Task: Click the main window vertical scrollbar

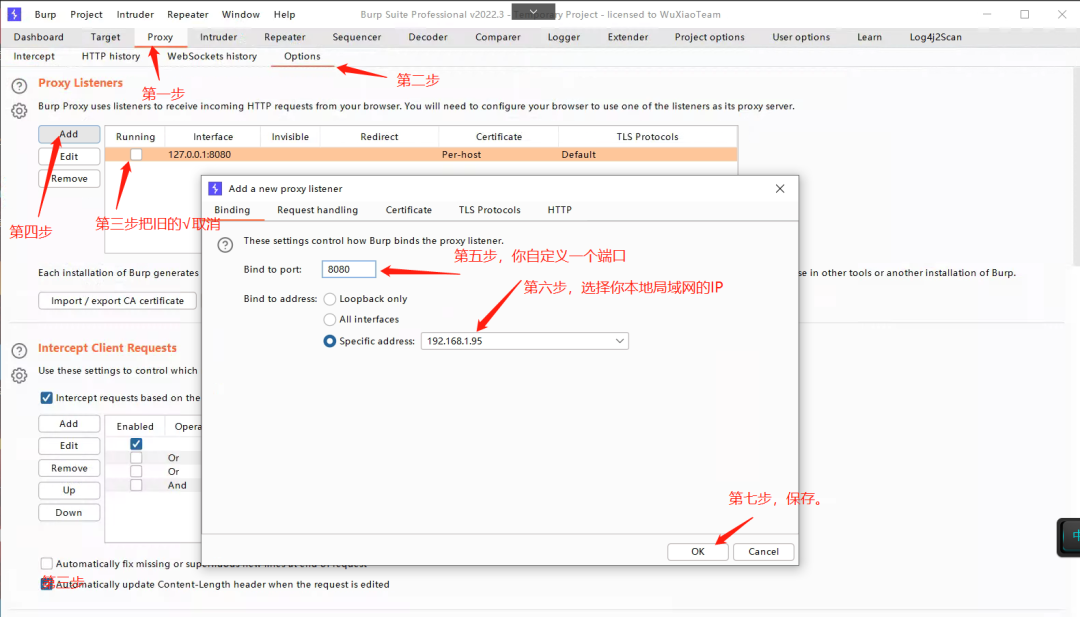Action: point(1076,167)
